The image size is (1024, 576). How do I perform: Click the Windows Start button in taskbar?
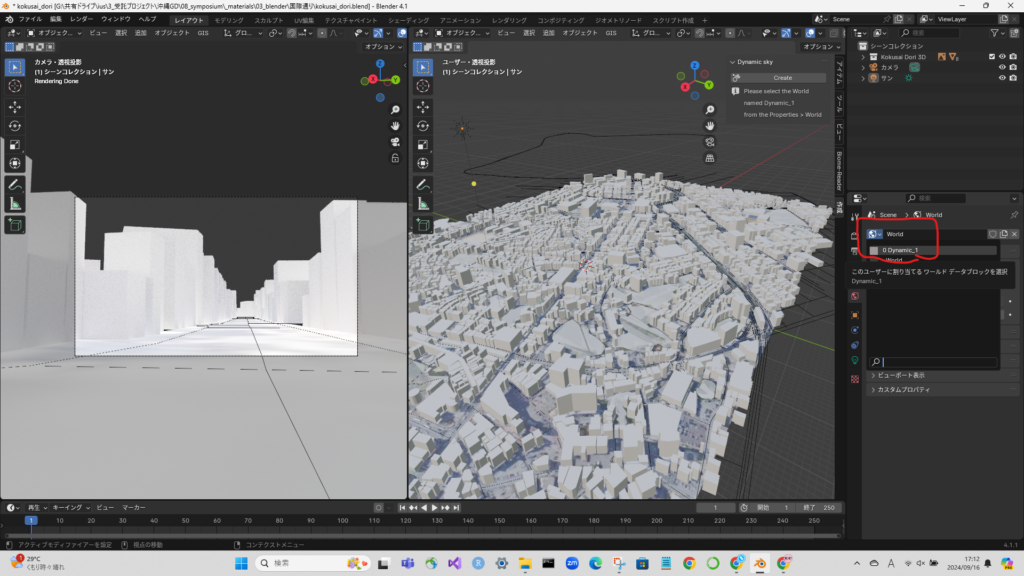point(240,564)
